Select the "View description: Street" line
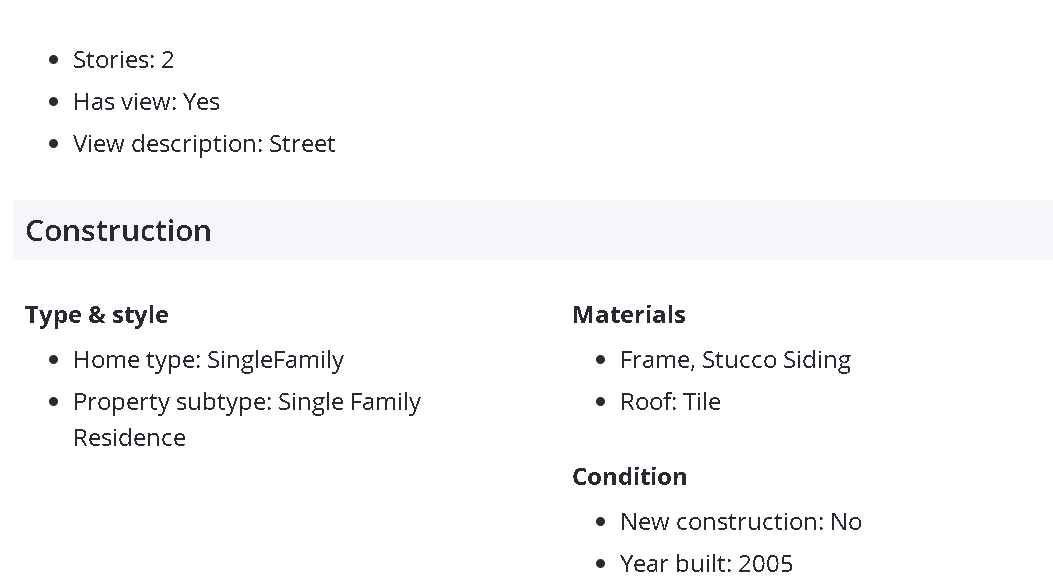The width and height of the screenshot is (1053, 585). tap(204, 144)
